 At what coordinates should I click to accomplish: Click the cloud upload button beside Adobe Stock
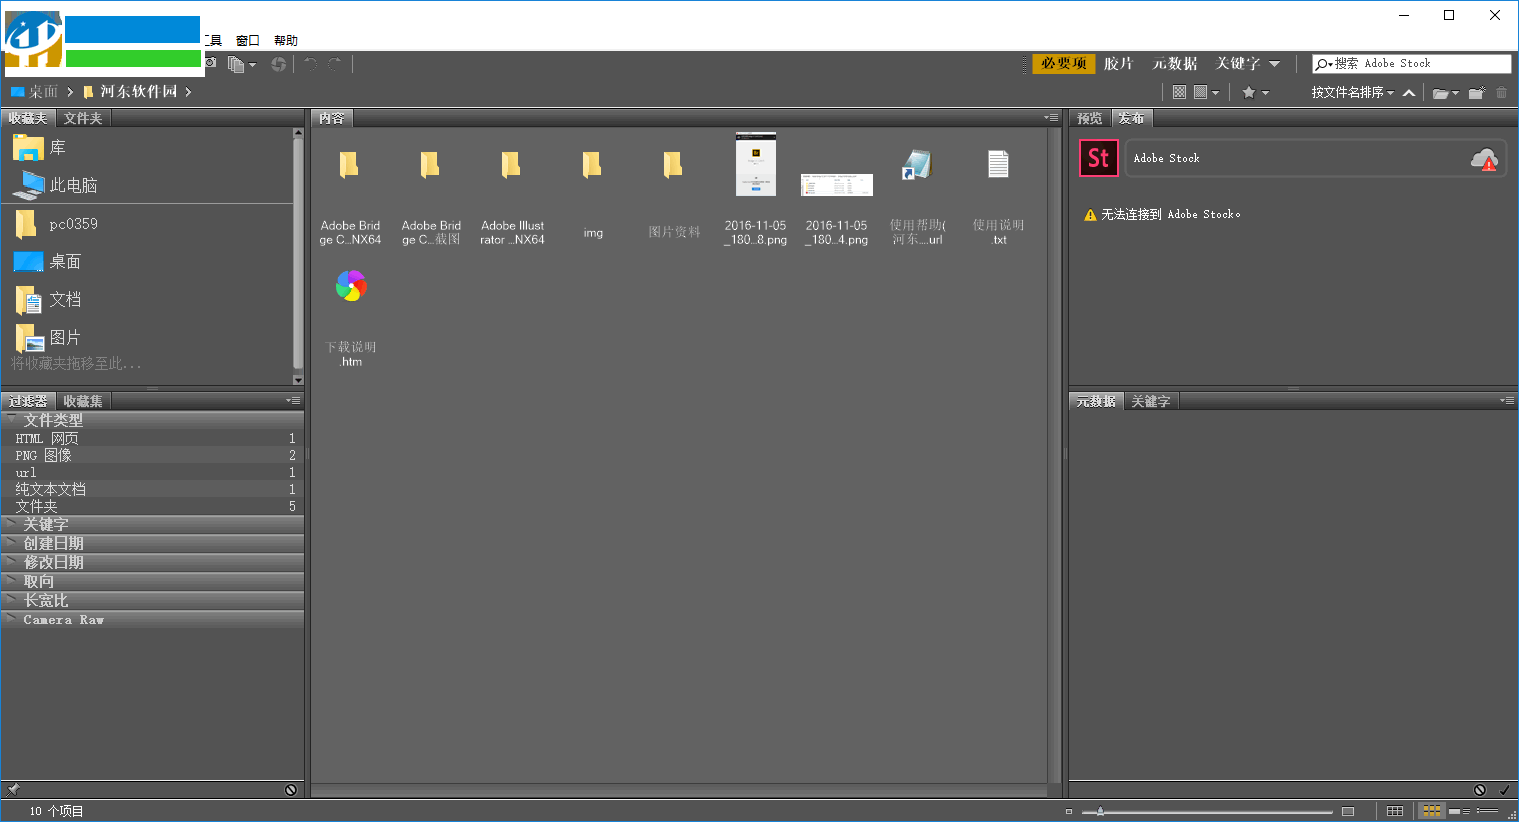coord(1487,158)
